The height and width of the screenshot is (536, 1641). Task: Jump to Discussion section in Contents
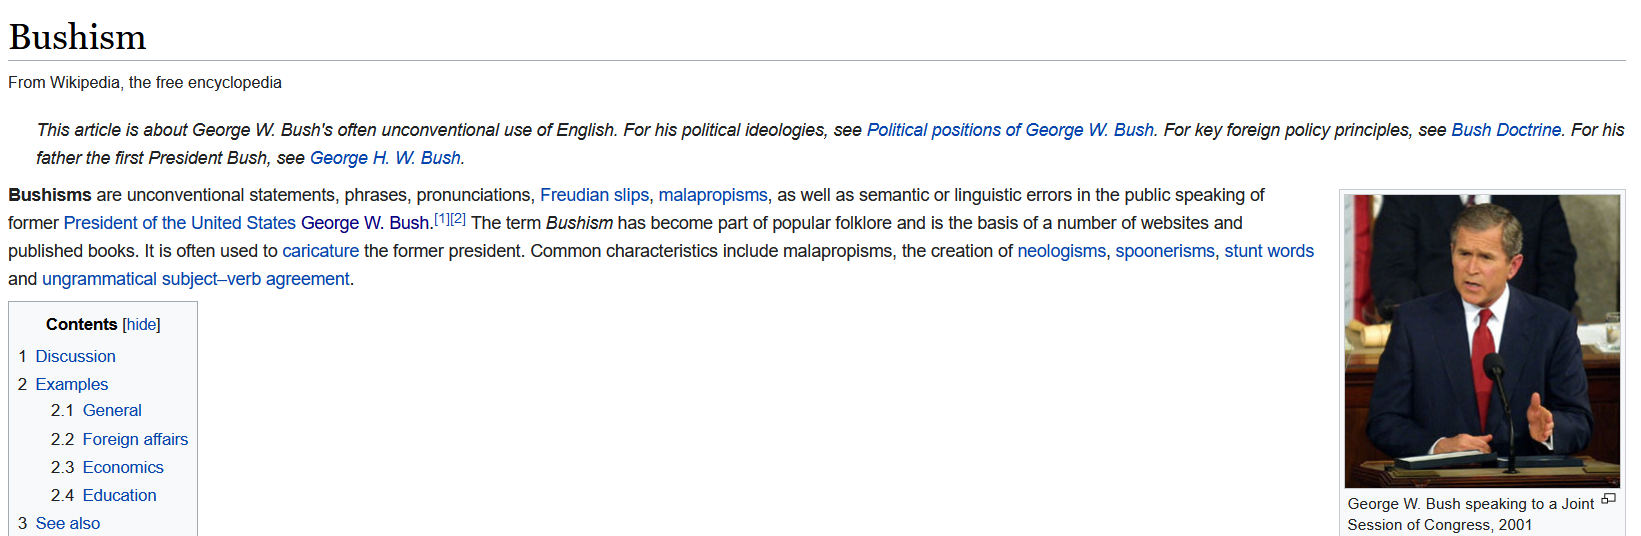[x=75, y=356]
